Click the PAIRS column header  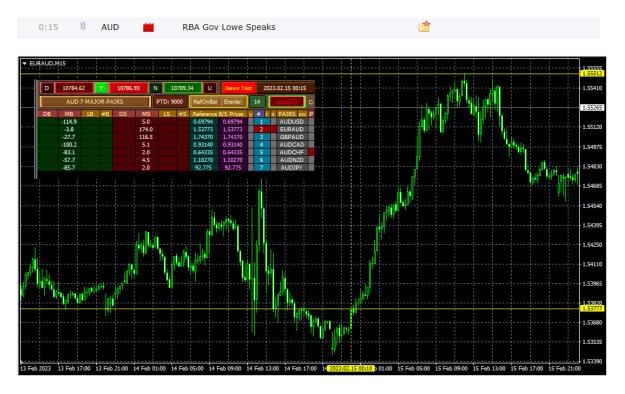coord(287,114)
